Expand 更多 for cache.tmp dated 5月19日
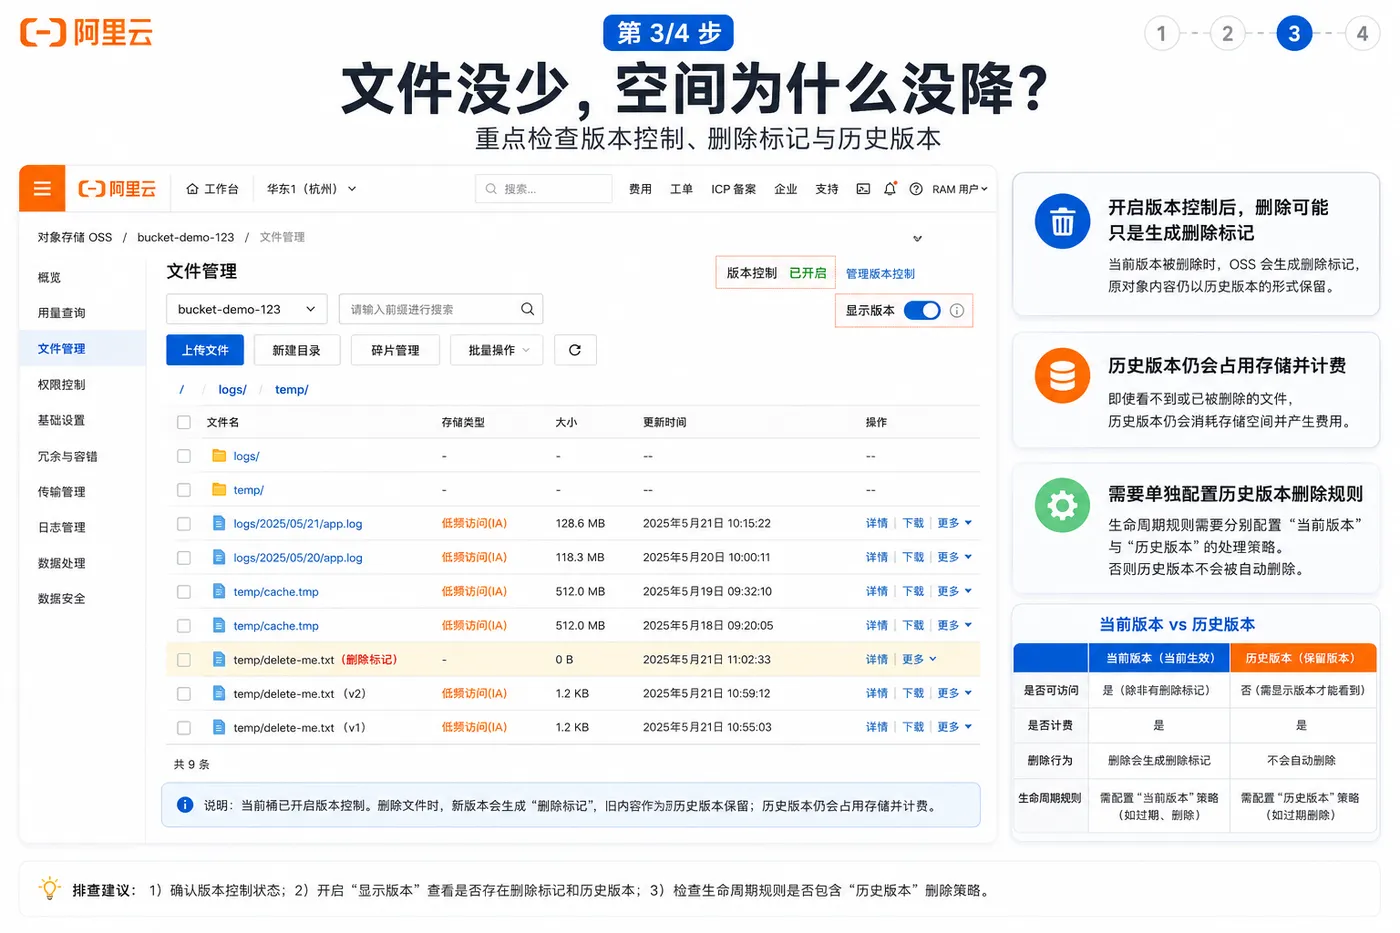 click(x=955, y=591)
